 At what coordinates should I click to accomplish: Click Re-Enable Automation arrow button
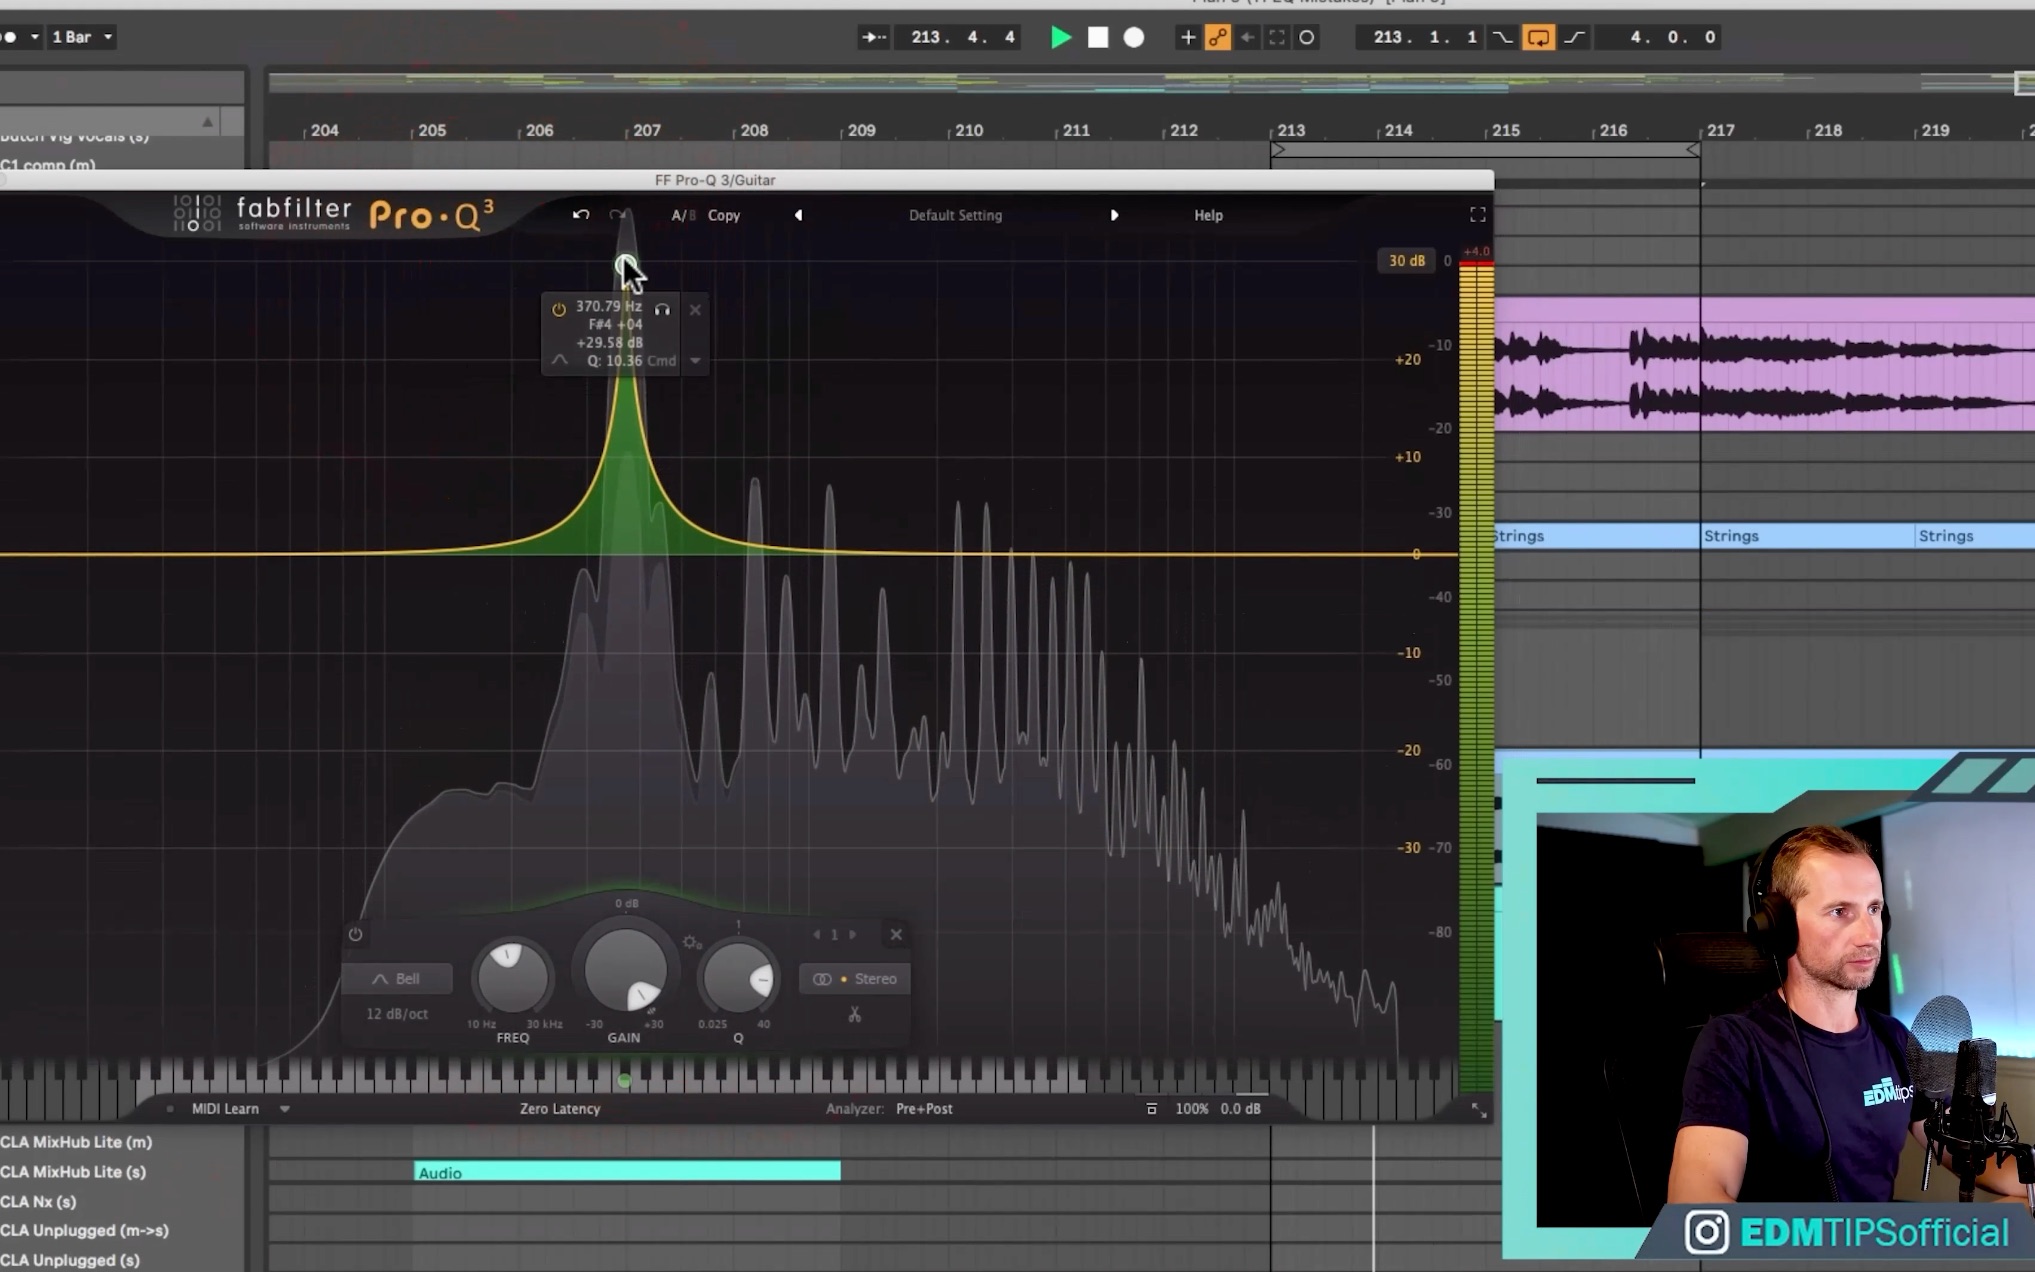(1247, 37)
